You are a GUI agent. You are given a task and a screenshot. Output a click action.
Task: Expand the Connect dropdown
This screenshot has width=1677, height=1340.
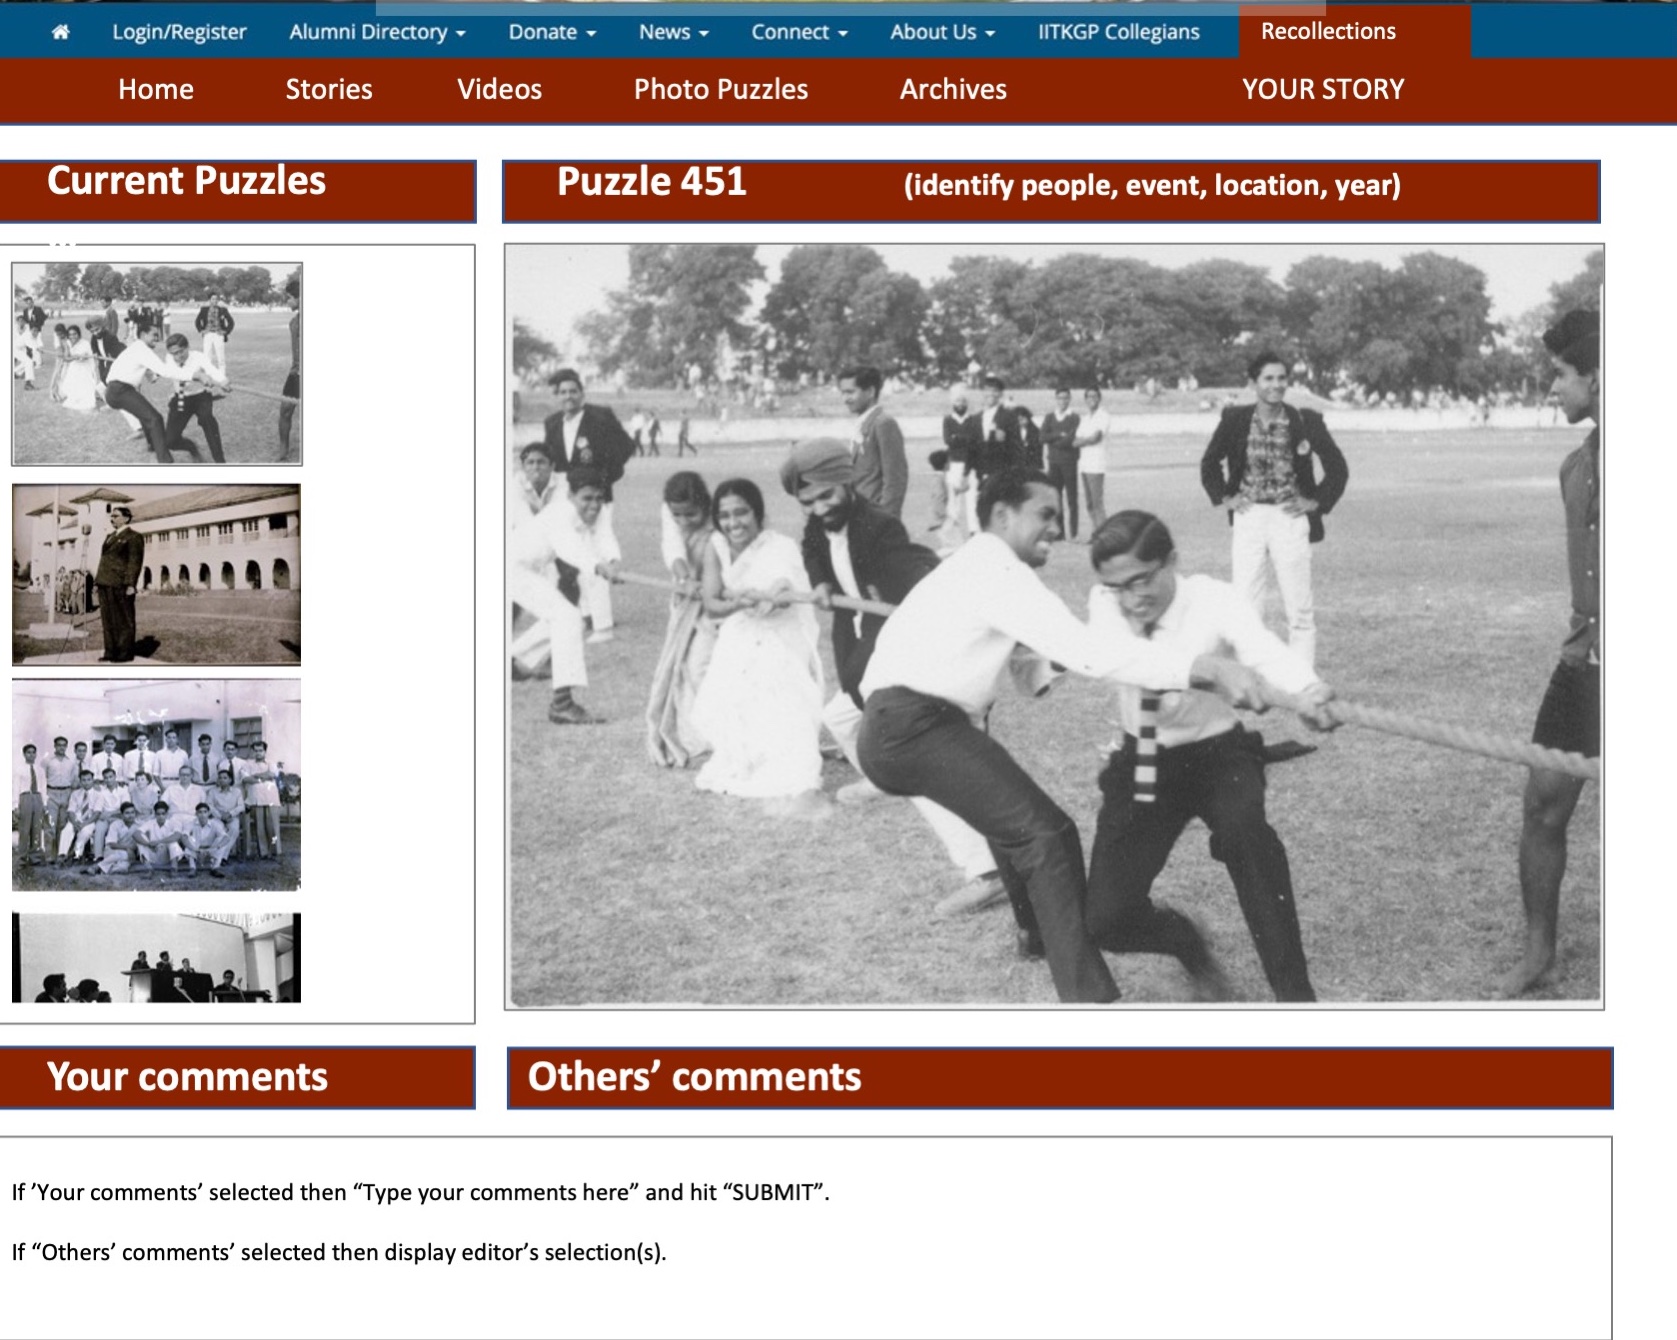pos(799,32)
